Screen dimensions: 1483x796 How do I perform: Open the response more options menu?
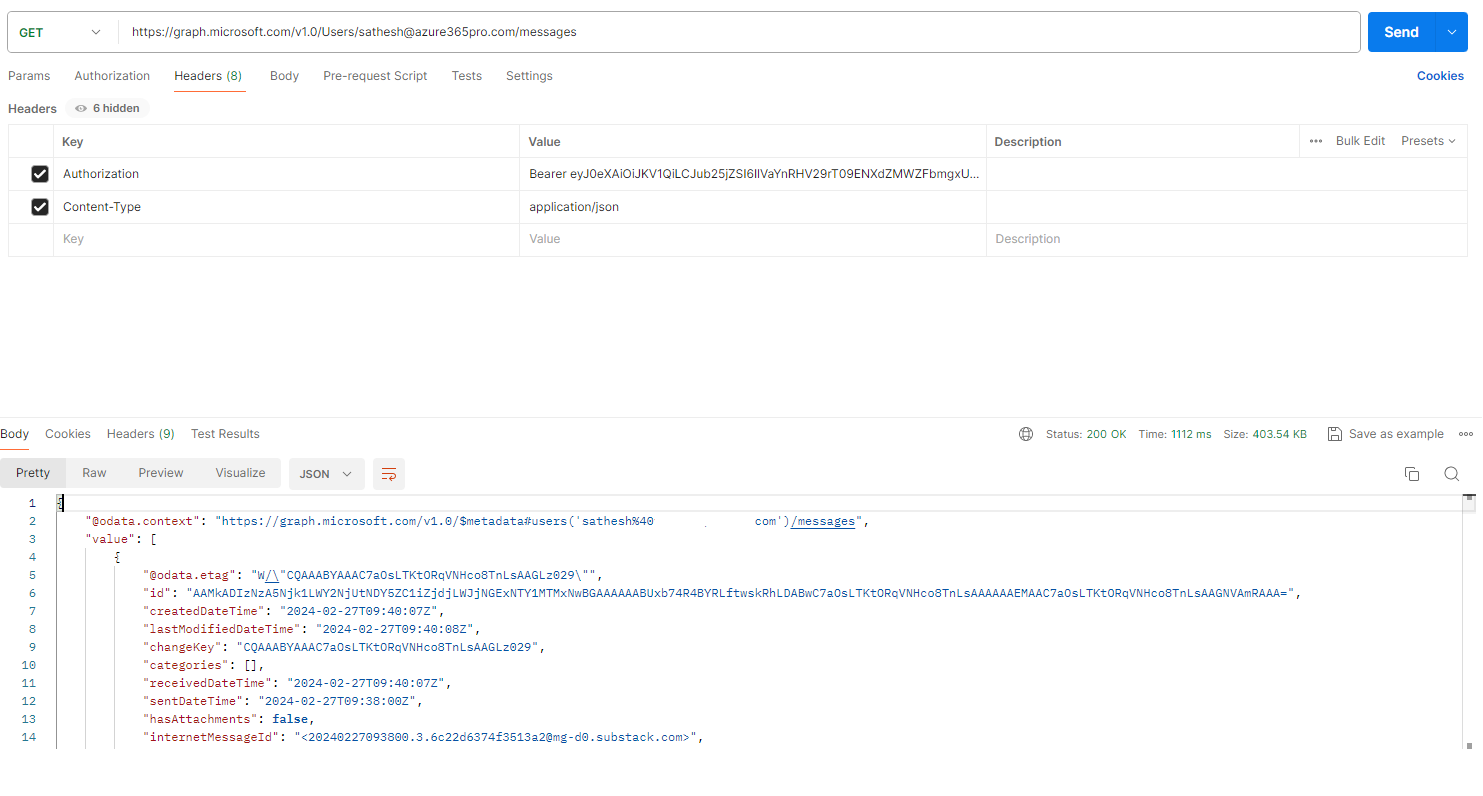[x=1466, y=434]
